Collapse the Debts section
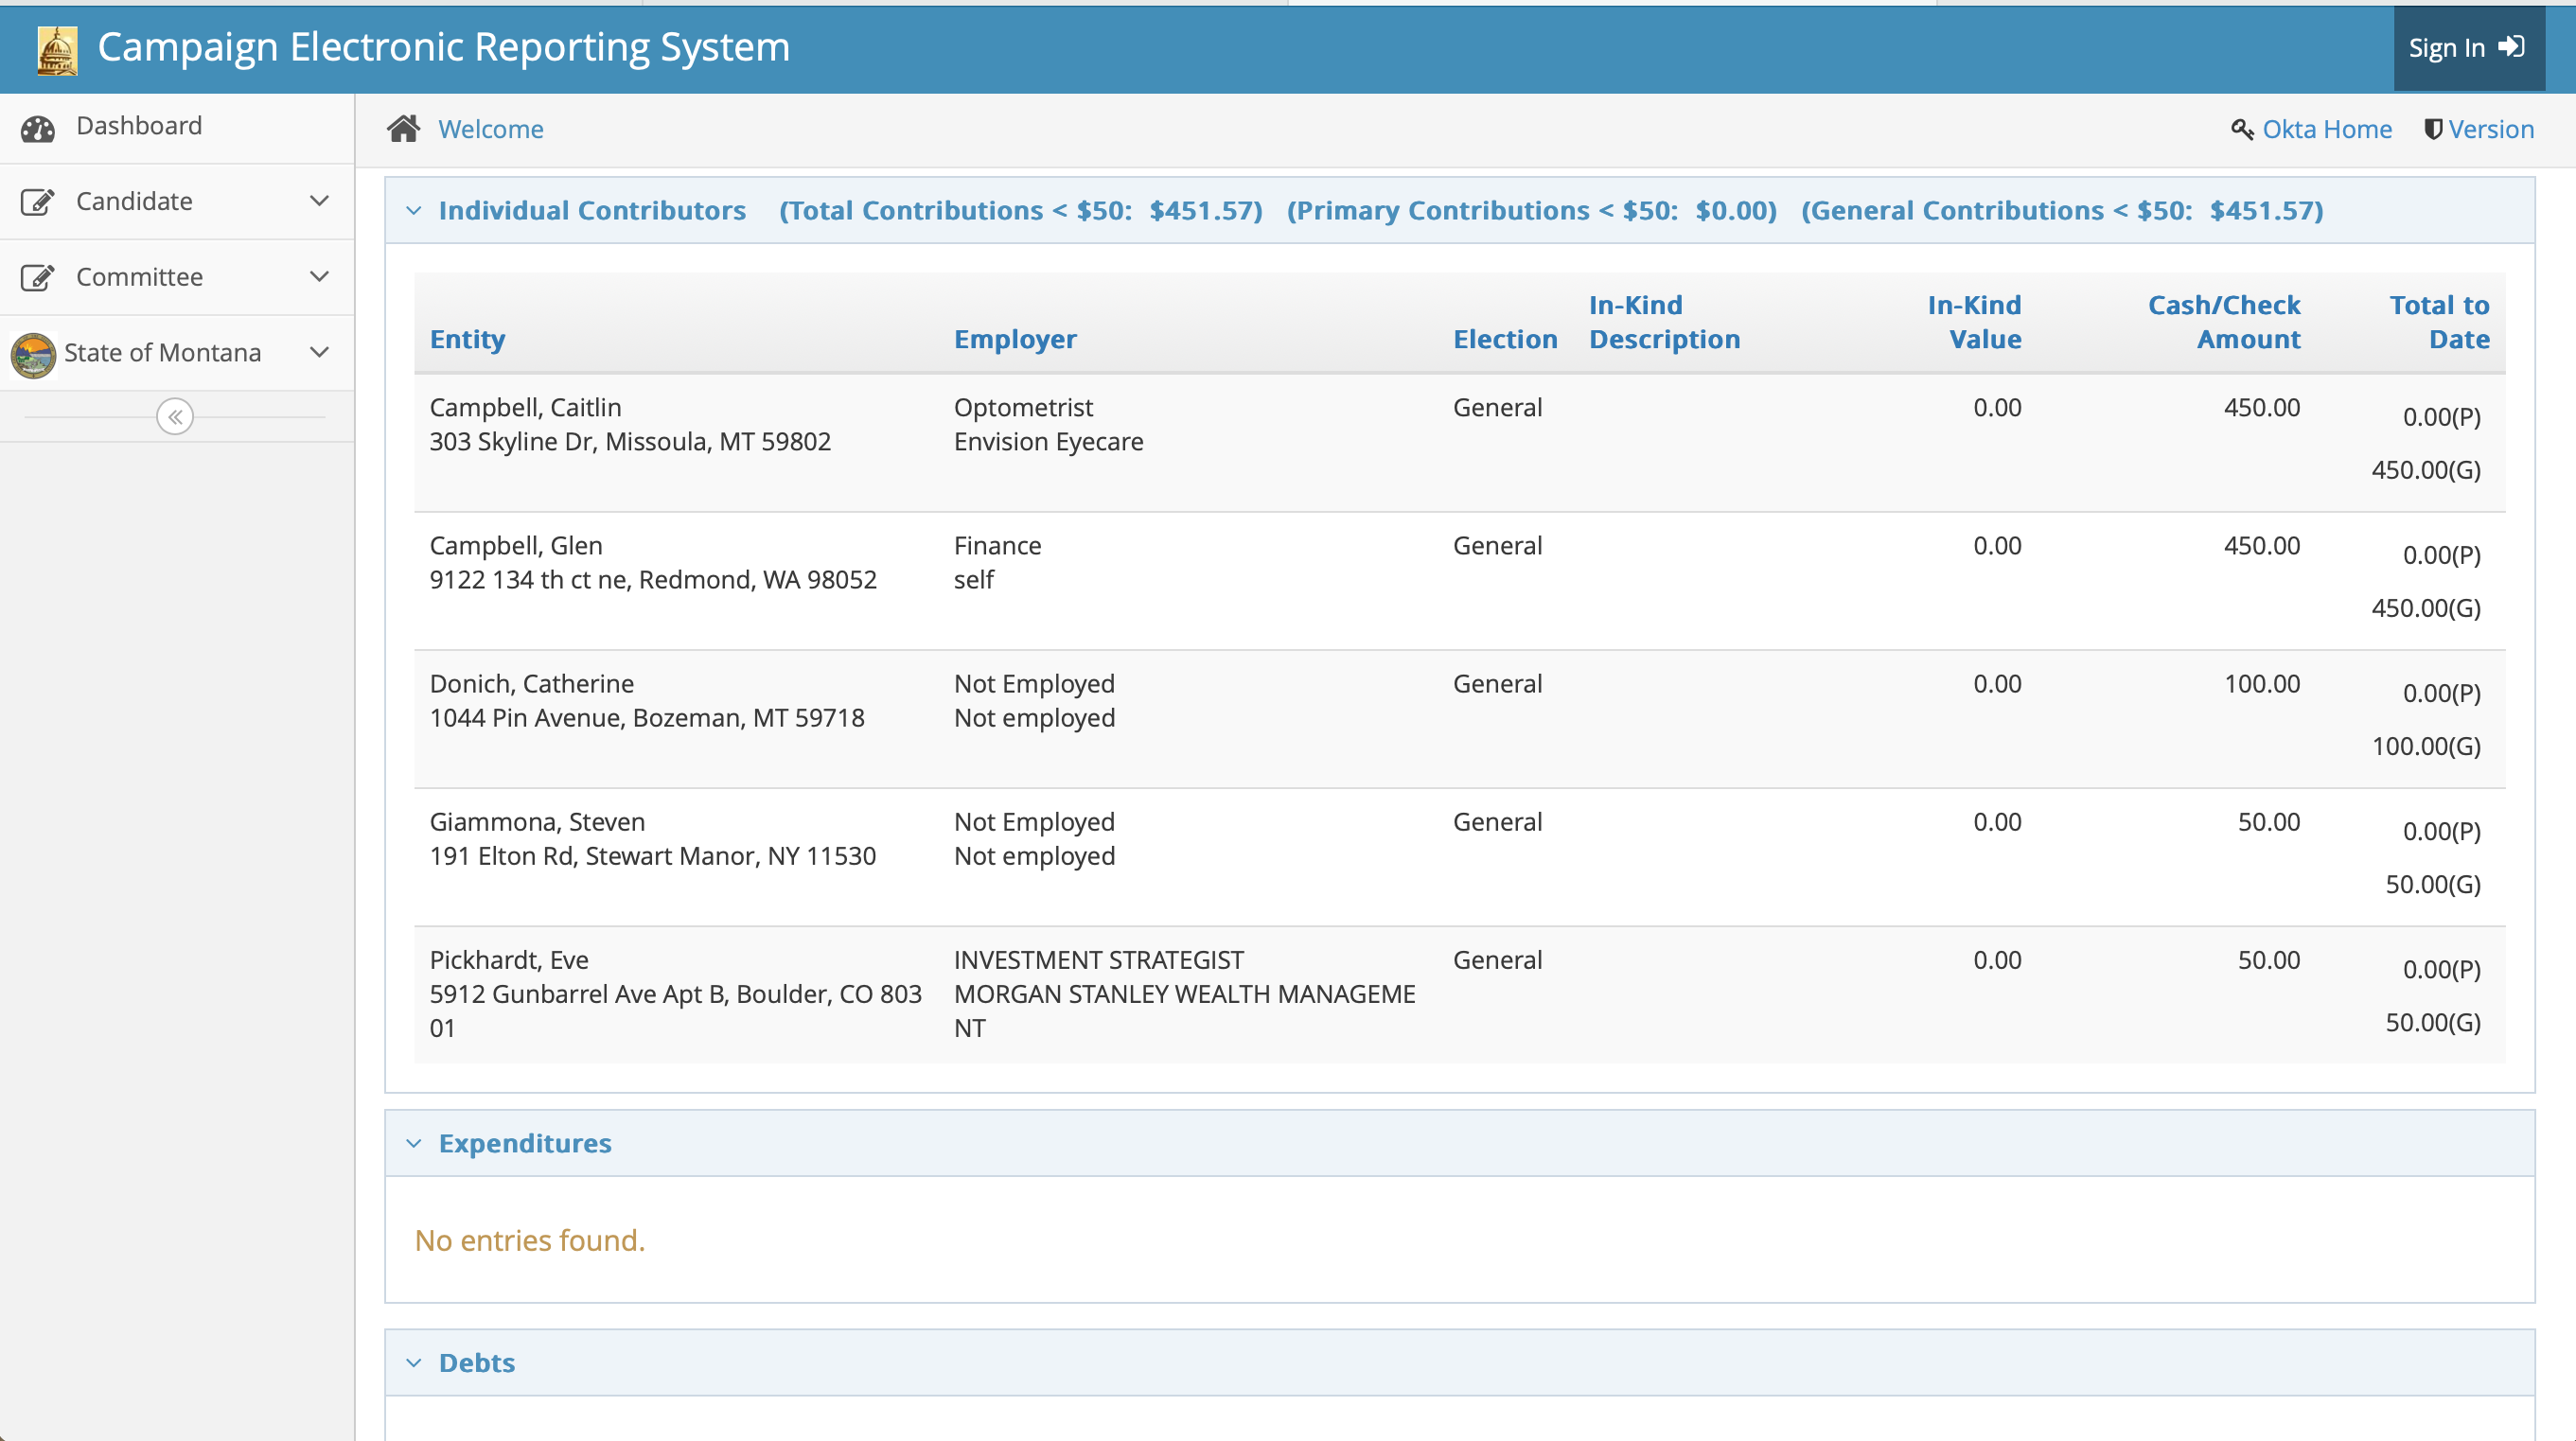Viewport: 2576px width, 1441px height. coord(414,1363)
